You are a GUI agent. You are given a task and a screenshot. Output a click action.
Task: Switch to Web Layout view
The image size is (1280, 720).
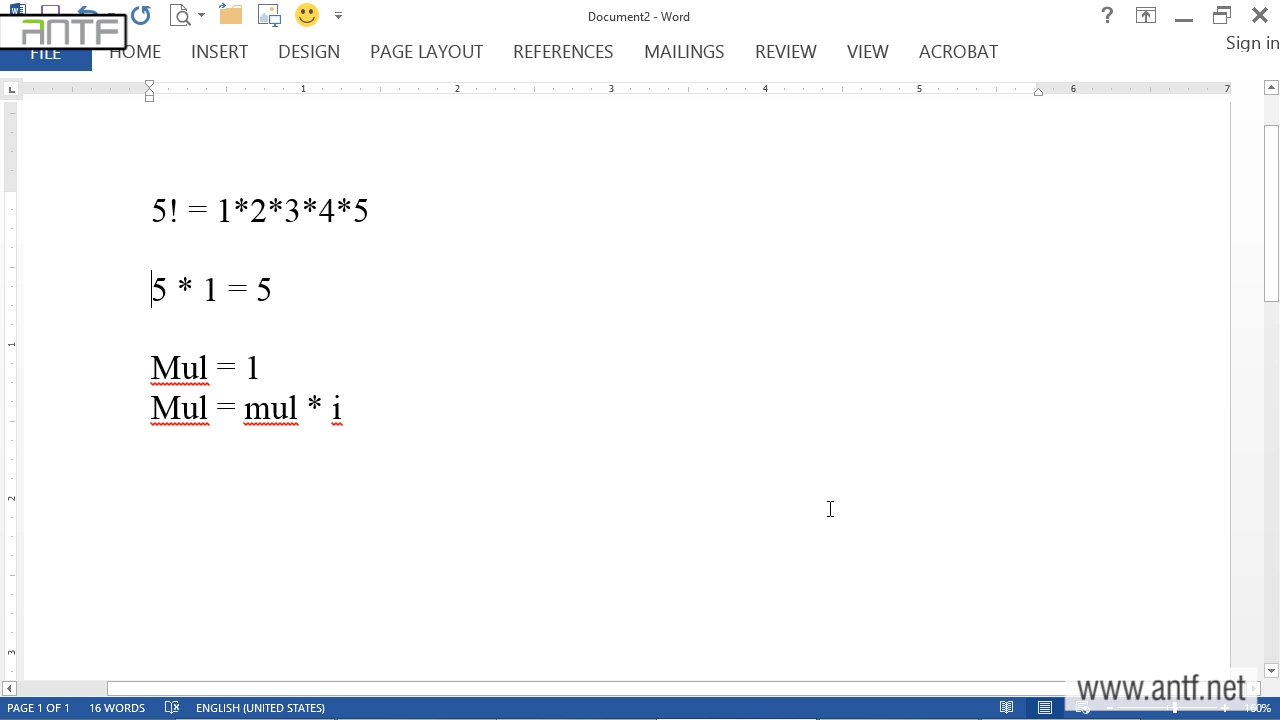pos(1083,708)
